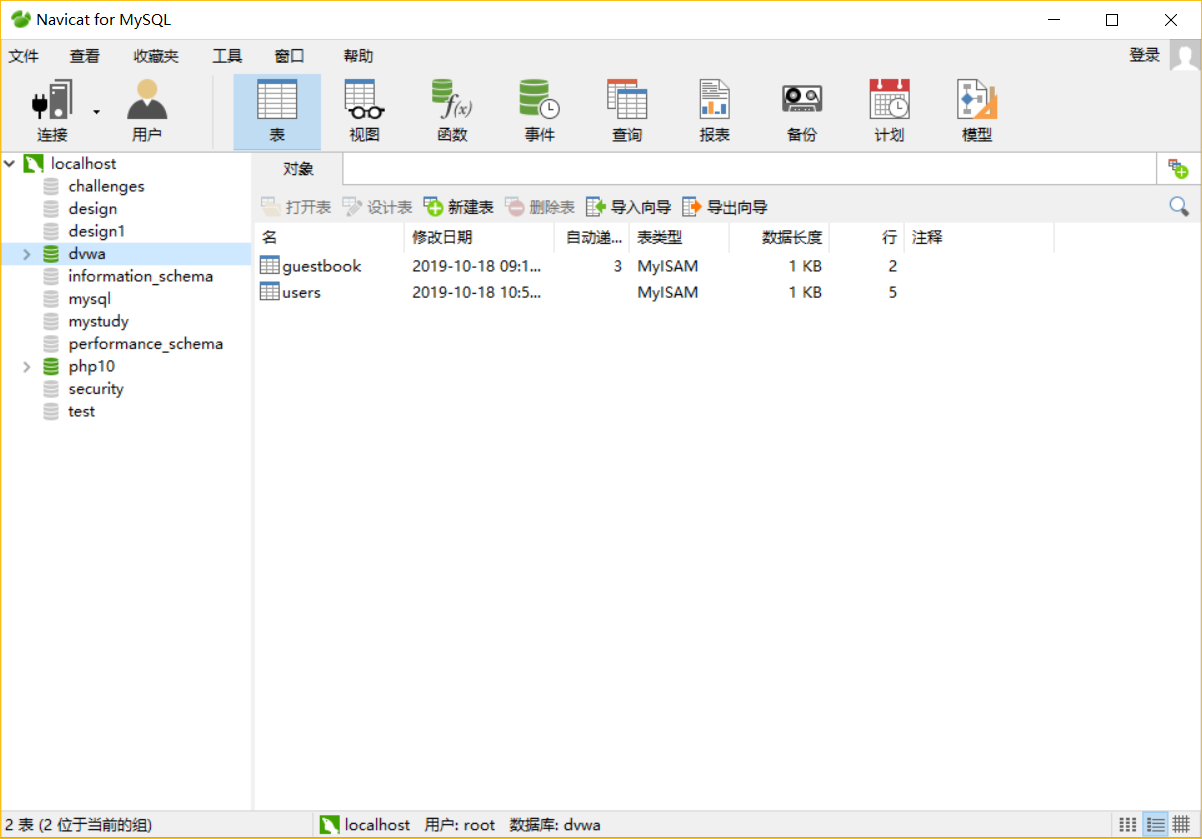The width and height of the screenshot is (1202, 839).
Task: Select the Table (表) toolbar icon
Action: (x=277, y=110)
